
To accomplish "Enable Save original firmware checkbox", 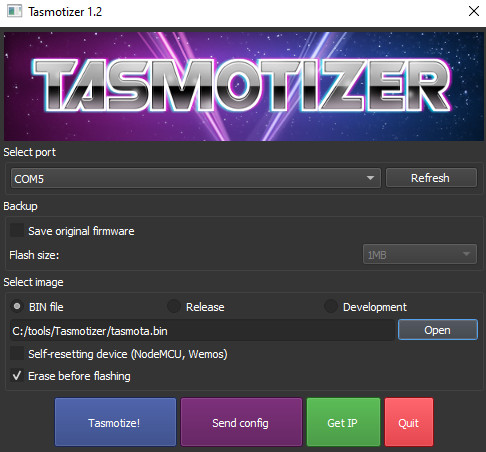I will tap(17, 230).
